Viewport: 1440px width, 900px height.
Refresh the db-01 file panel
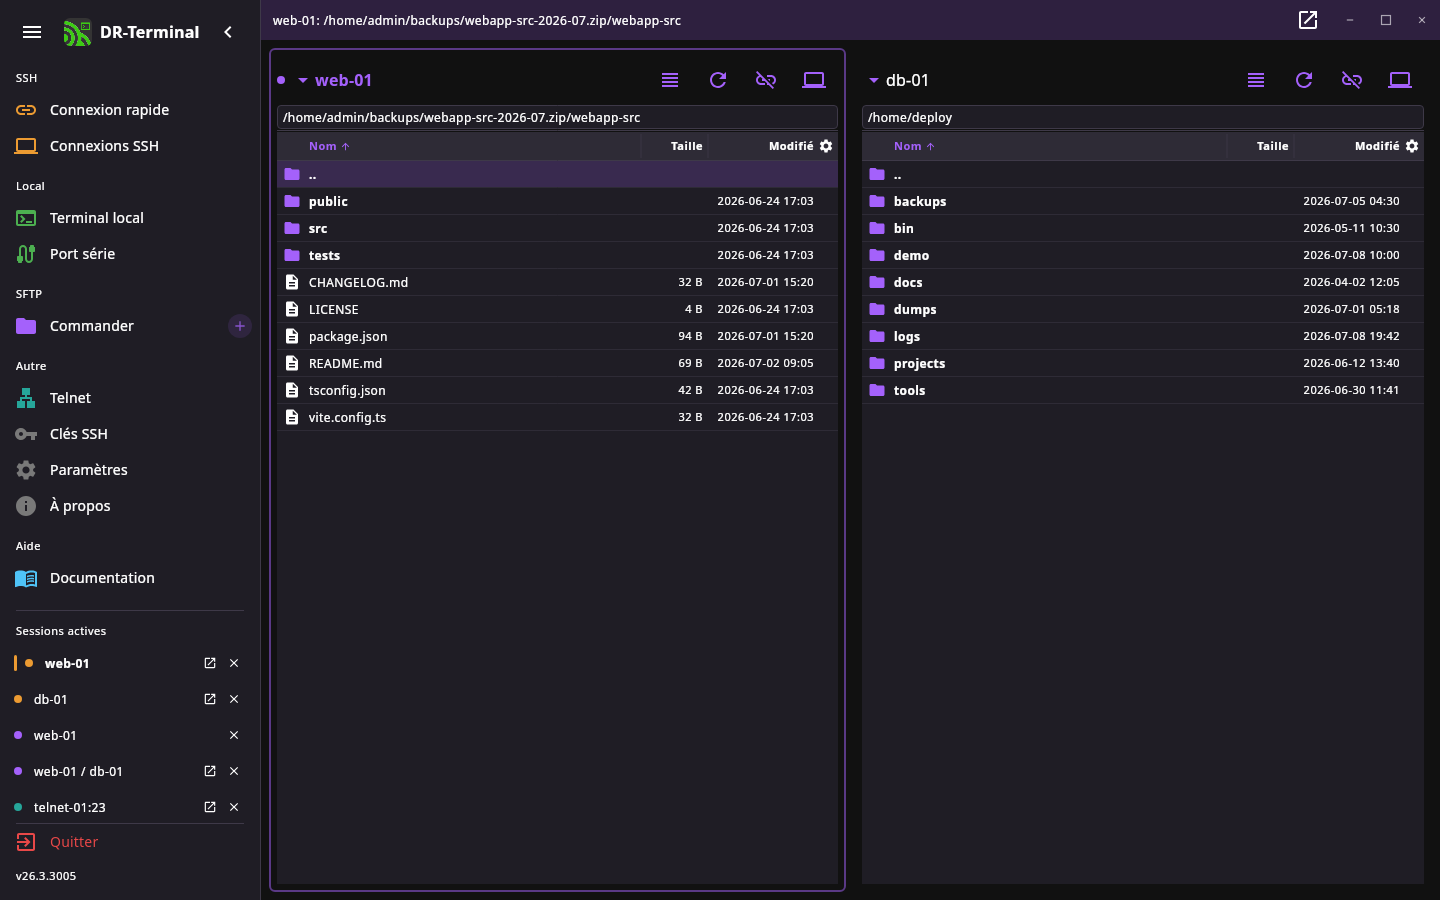1304,80
